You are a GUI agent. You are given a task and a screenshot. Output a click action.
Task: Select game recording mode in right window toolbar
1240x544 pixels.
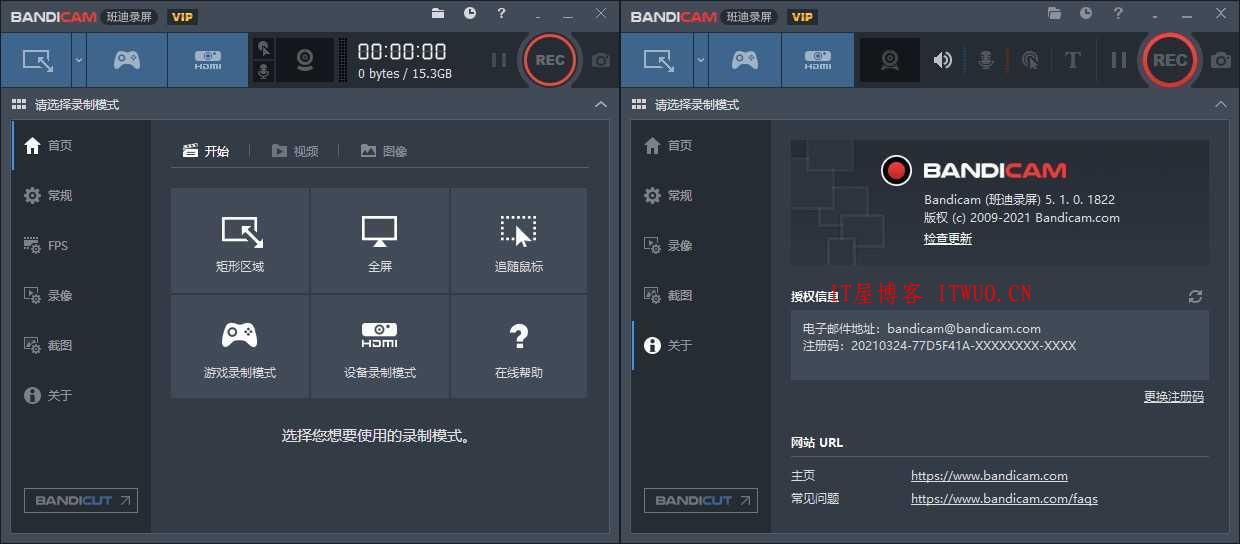pyautogui.click(x=745, y=60)
